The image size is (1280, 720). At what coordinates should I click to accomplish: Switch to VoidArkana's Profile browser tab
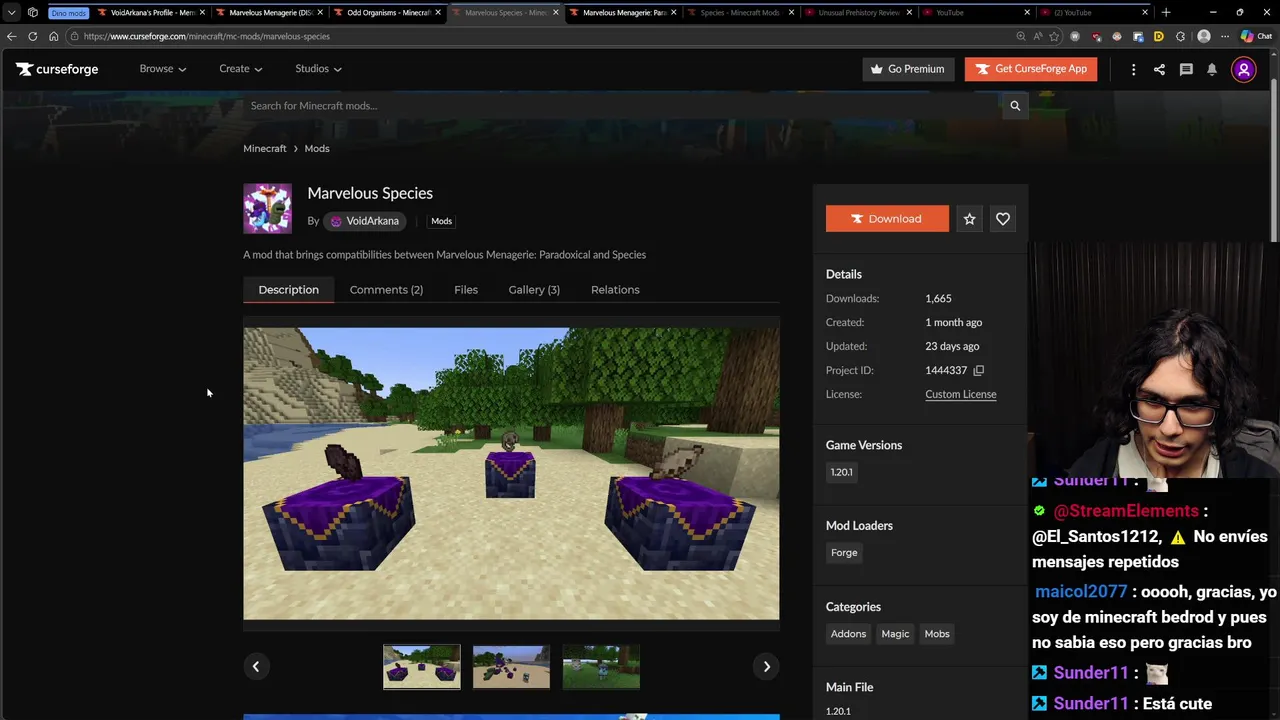coord(152,12)
